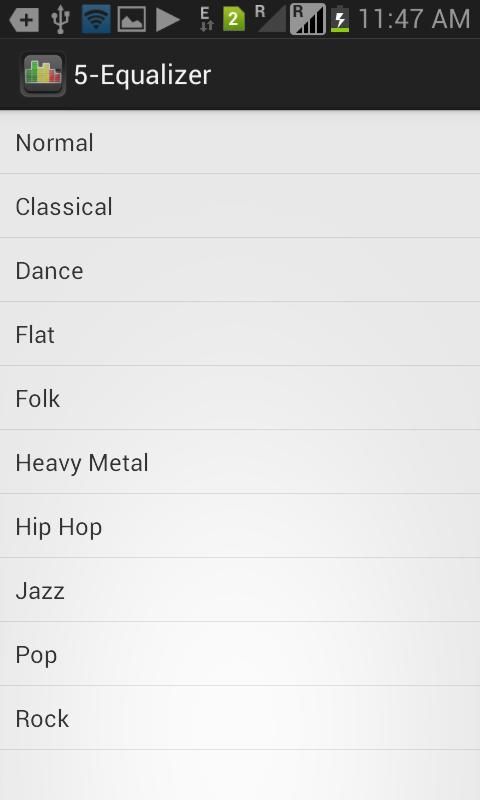Tap the 5-Equalizer app icon
This screenshot has height=800, width=480.
[43, 75]
